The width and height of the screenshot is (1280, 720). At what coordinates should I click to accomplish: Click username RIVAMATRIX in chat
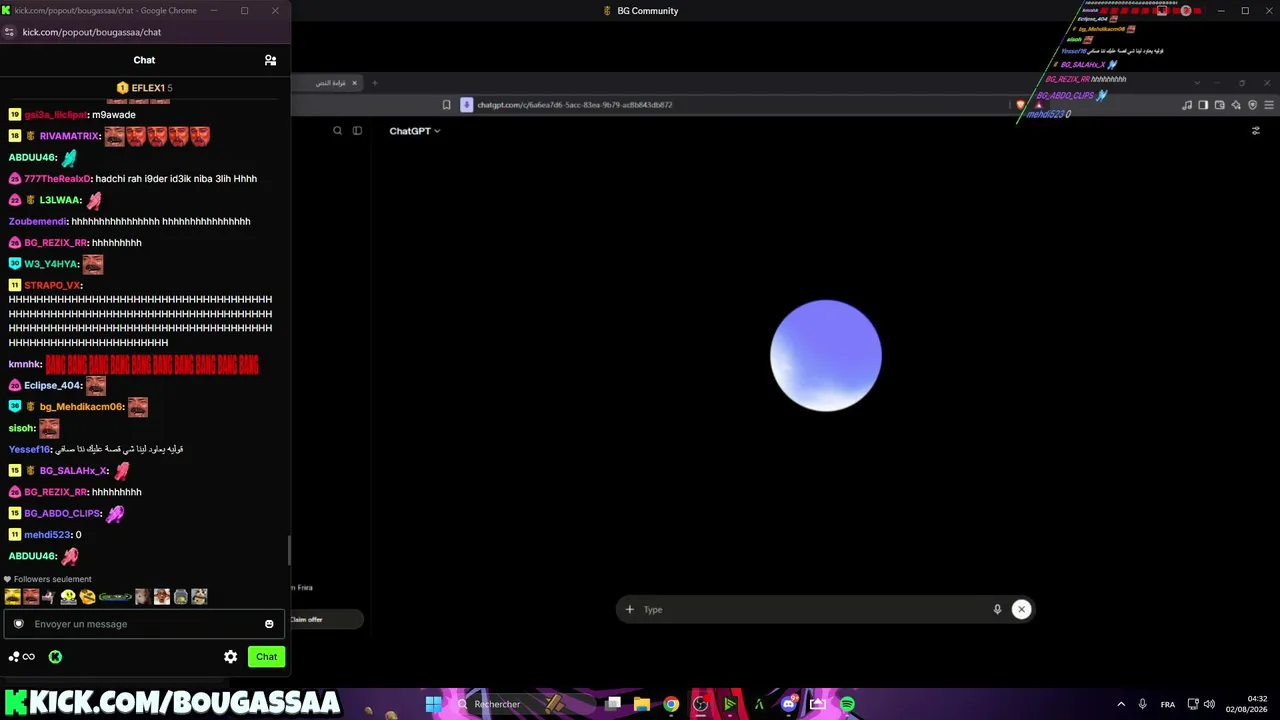(x=70, y=136)
